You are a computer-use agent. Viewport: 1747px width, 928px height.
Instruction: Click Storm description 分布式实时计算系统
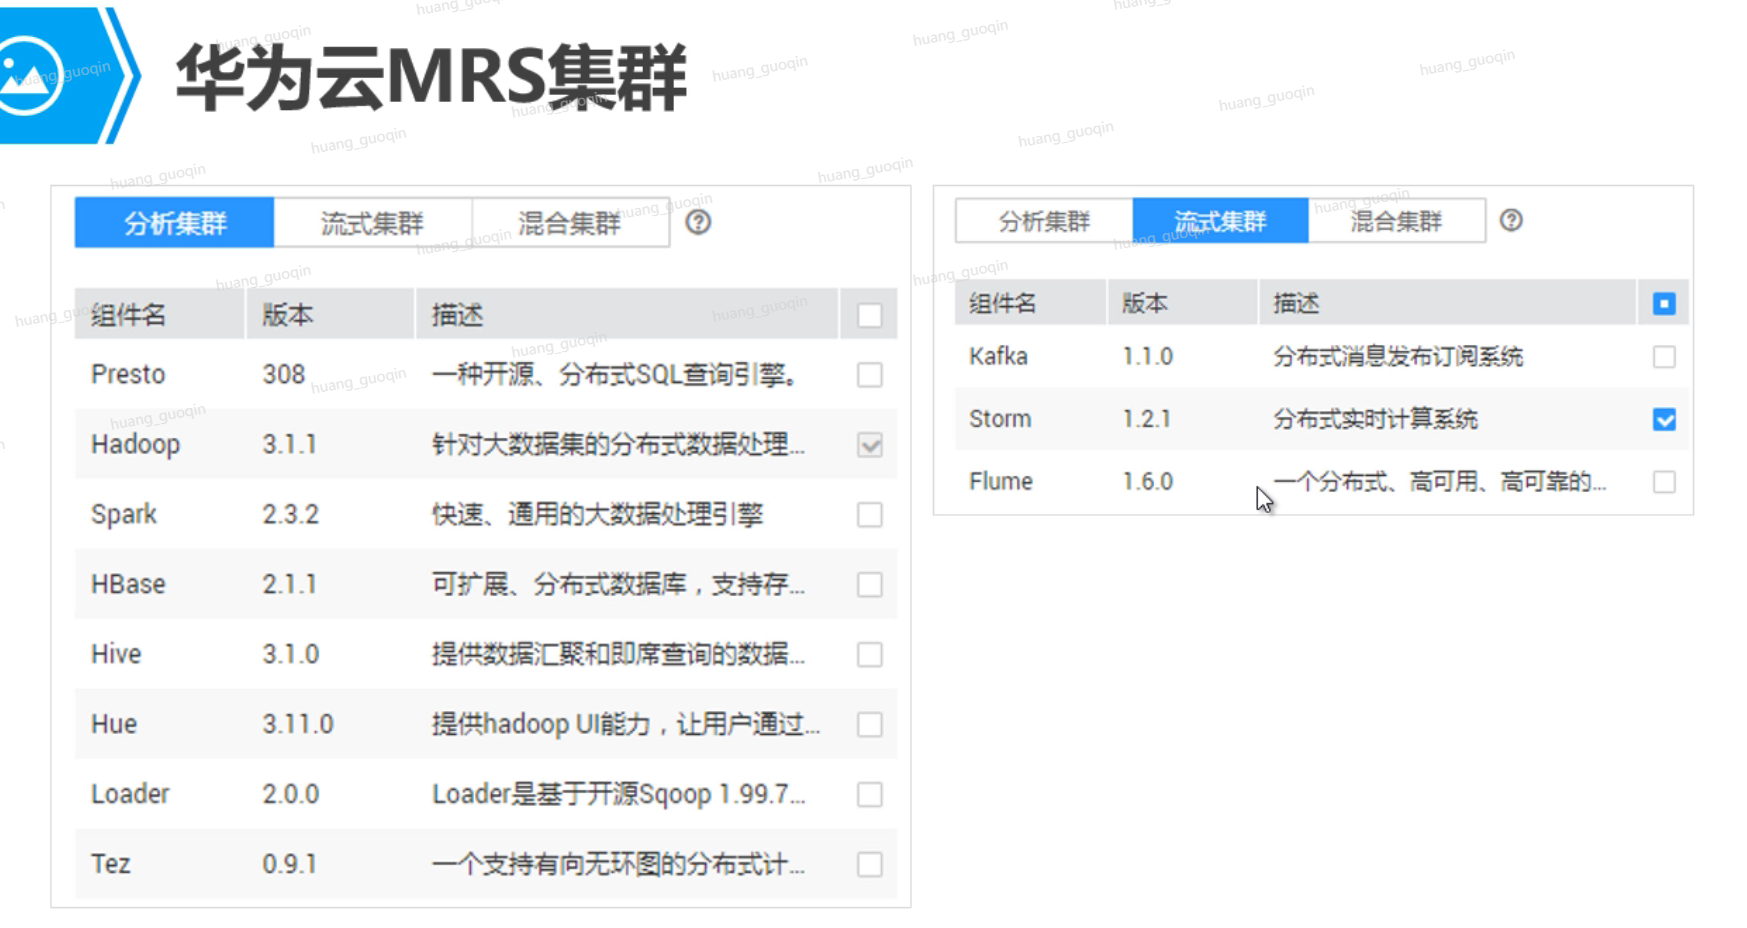(1375, 418)
